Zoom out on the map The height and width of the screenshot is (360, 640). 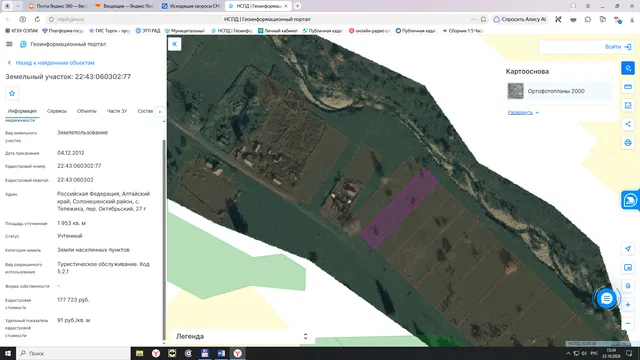coord(628,323)
